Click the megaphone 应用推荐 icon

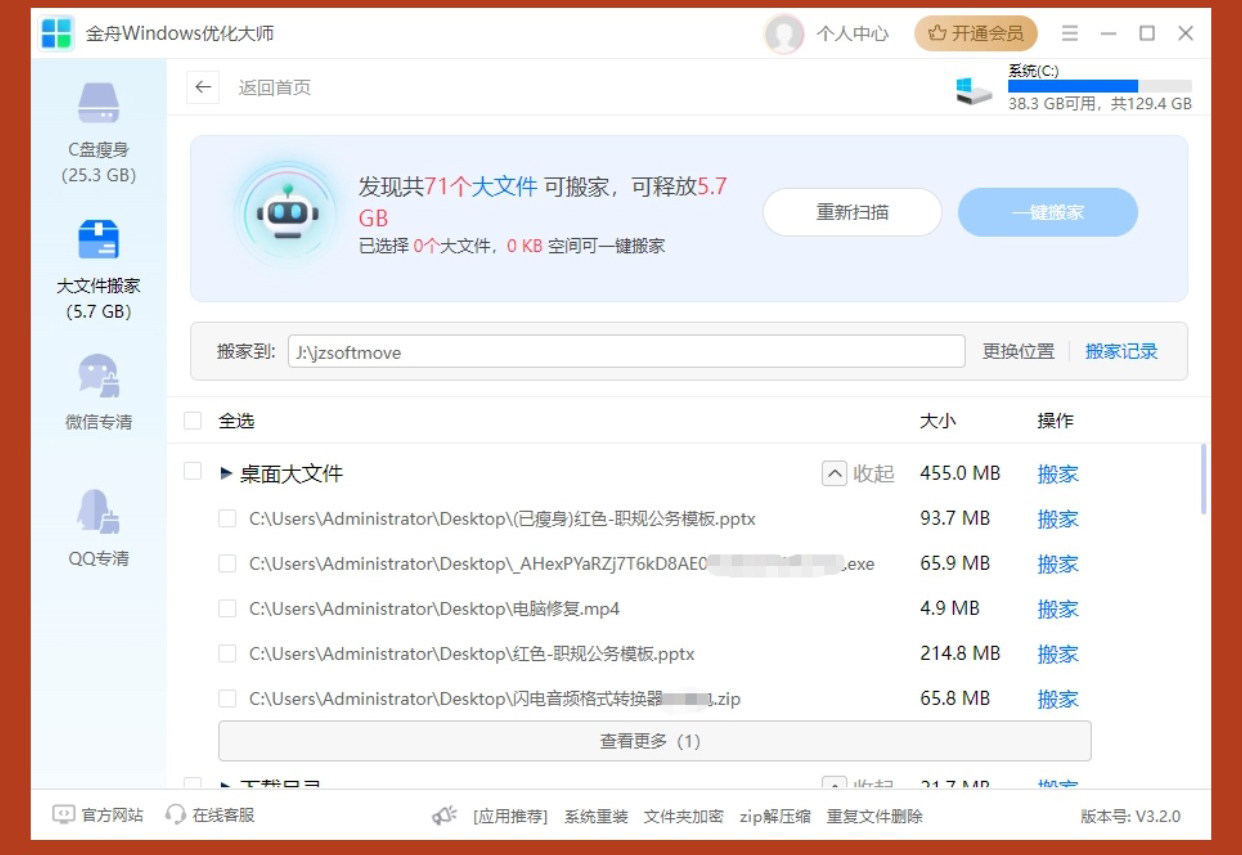pyautogui.click(x=445, y=816)
